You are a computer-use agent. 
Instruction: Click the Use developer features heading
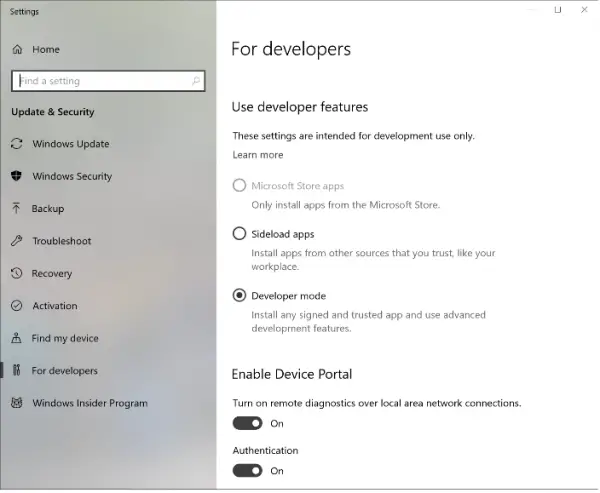[x=300, y=107]
